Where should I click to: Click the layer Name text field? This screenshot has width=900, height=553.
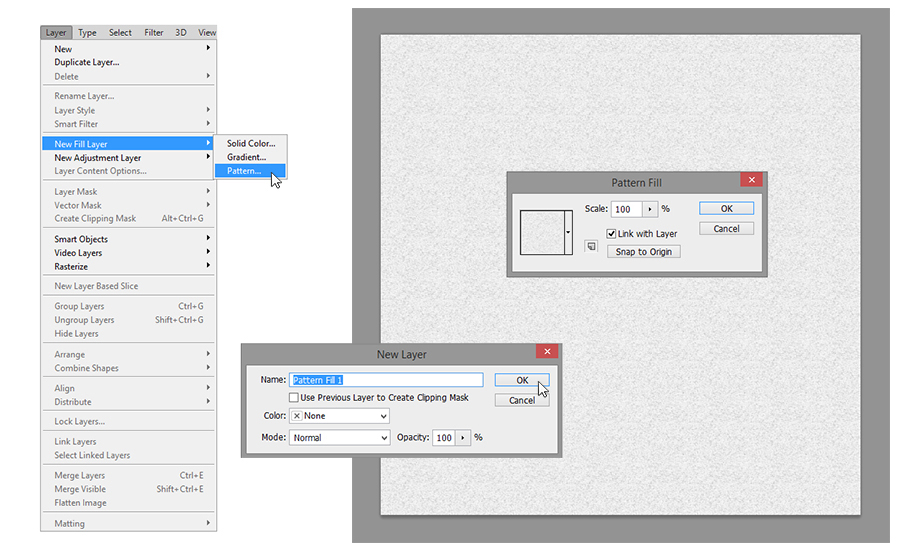click(x=386, y=380)
